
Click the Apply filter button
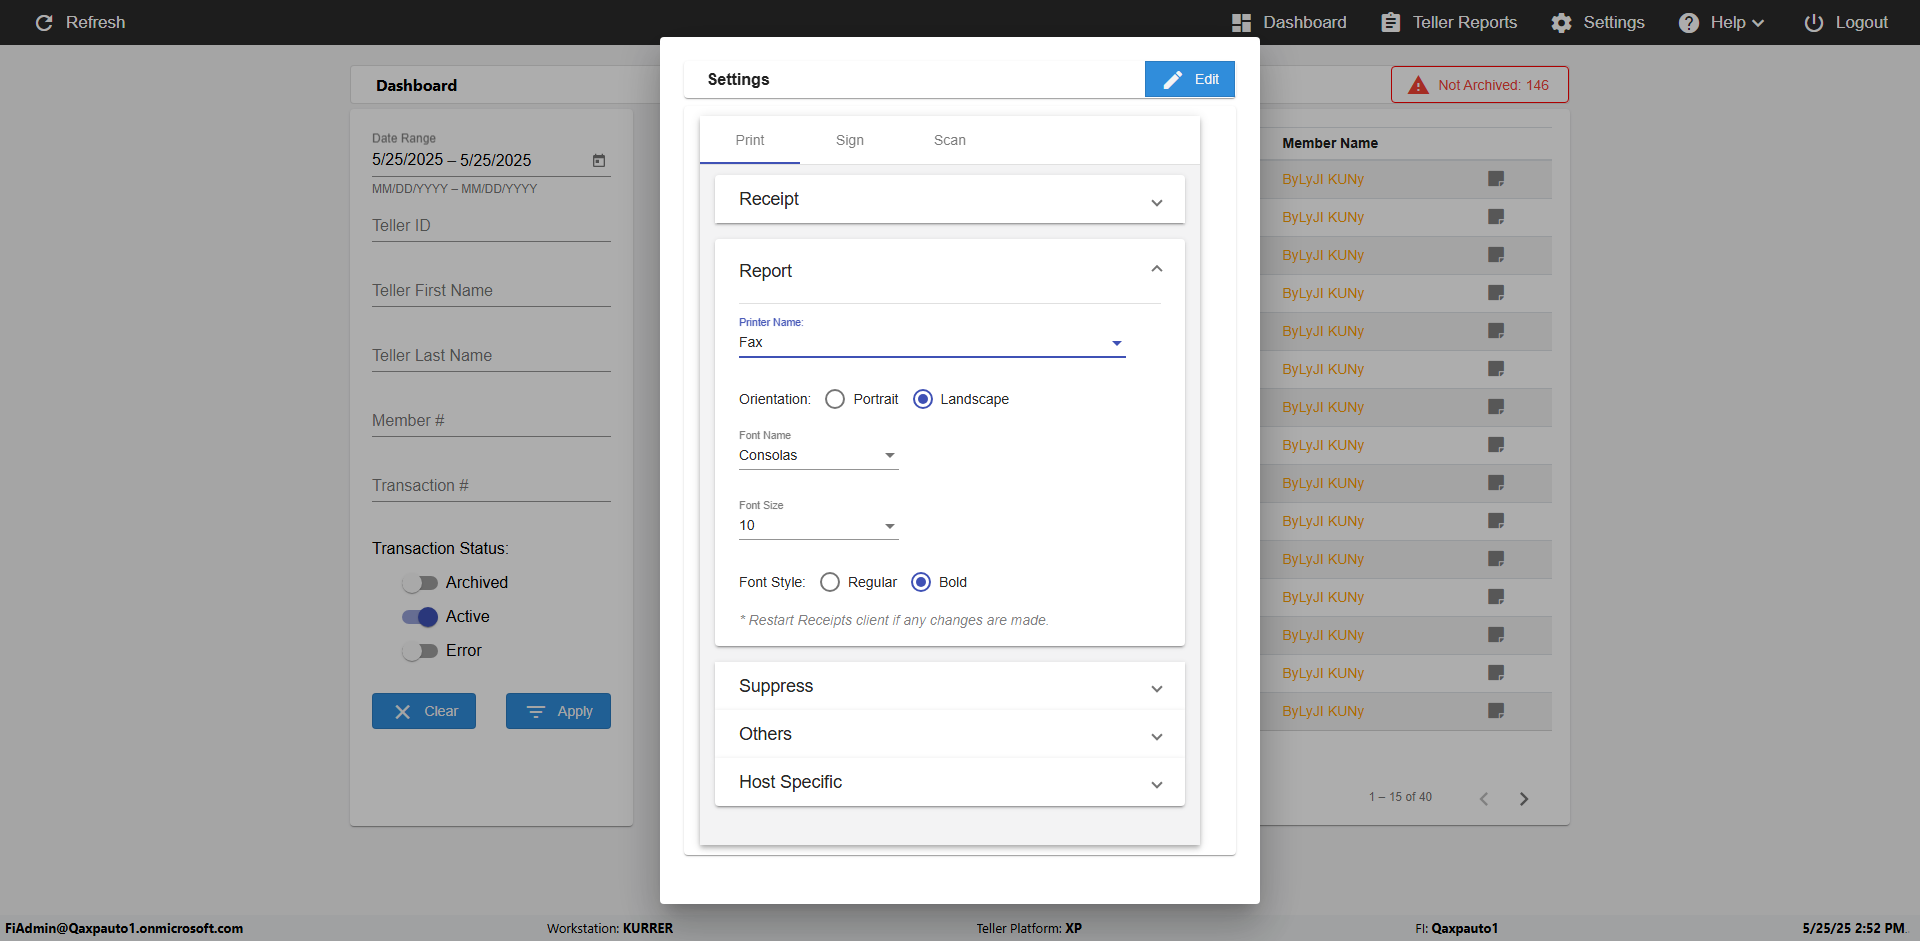(x=558, y=711)
